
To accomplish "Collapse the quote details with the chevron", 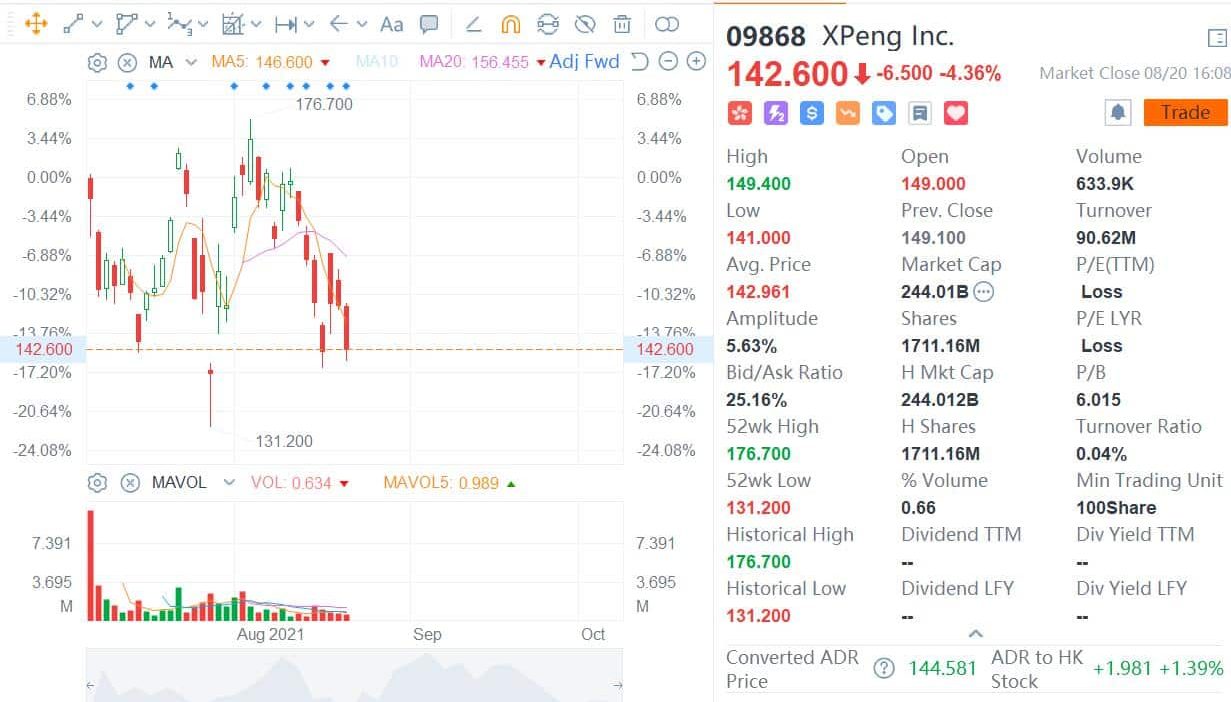I will click(x=976, y=634).
